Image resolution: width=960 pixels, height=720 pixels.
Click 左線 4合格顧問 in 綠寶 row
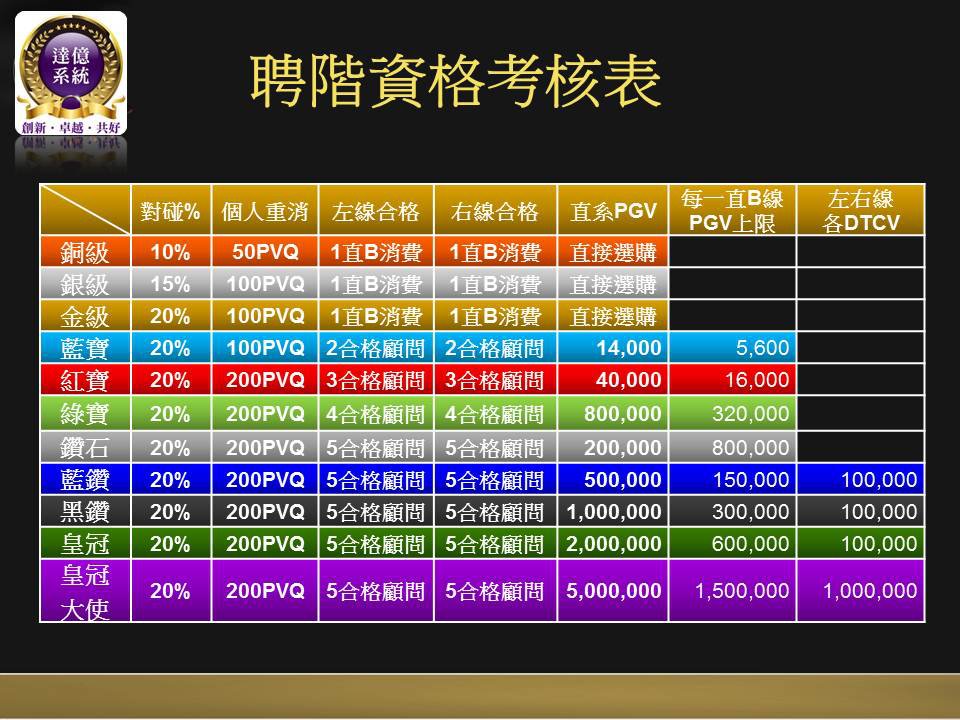tap(375, 414)
